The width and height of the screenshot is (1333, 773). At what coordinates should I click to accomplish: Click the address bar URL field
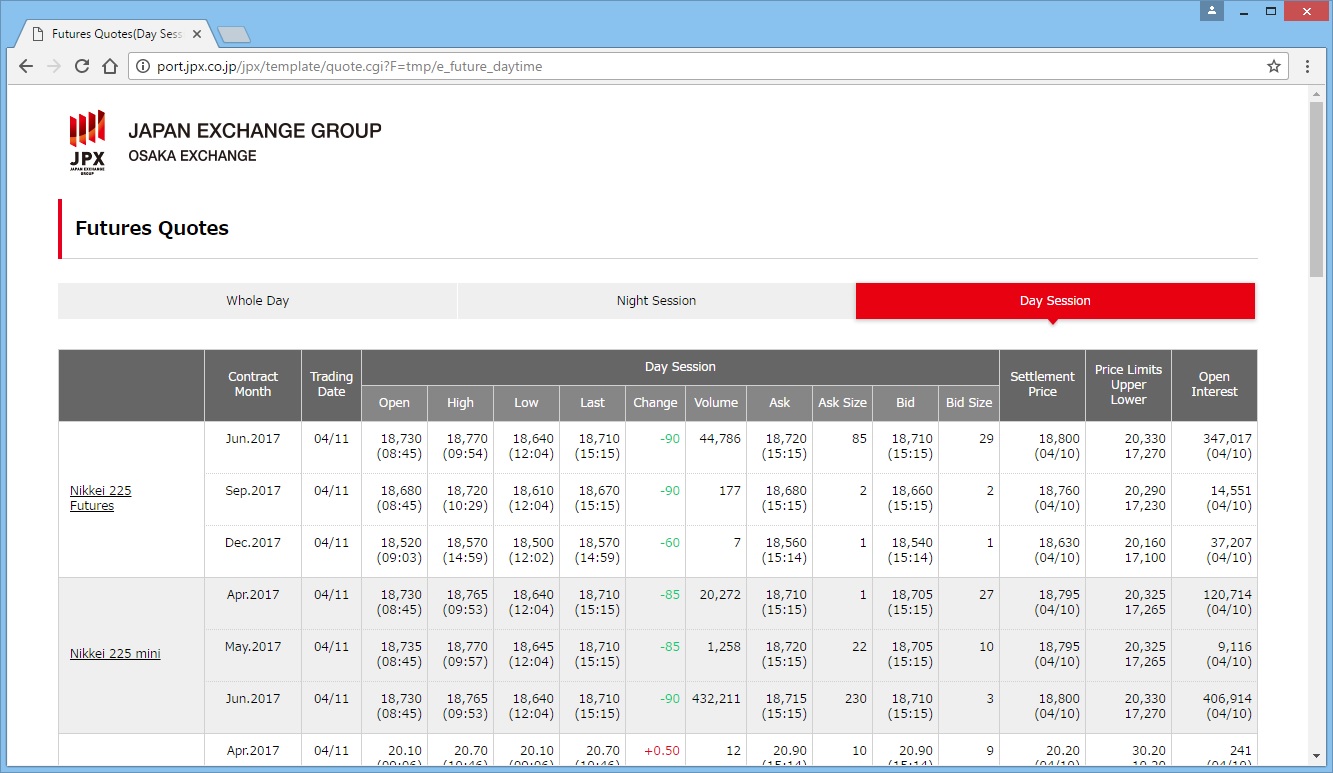click(x=700, y=66)
